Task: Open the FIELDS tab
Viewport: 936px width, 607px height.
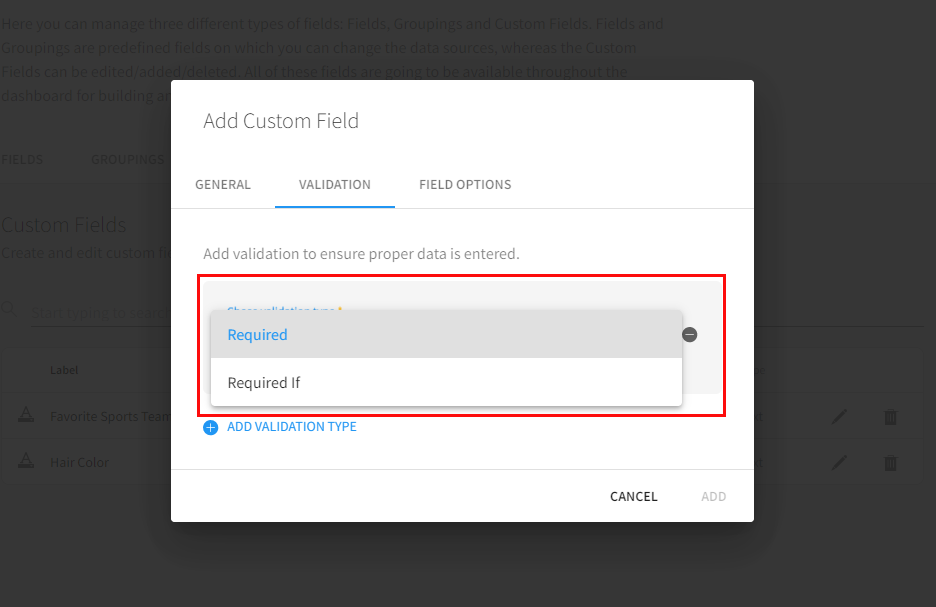Action: [22, 160]
